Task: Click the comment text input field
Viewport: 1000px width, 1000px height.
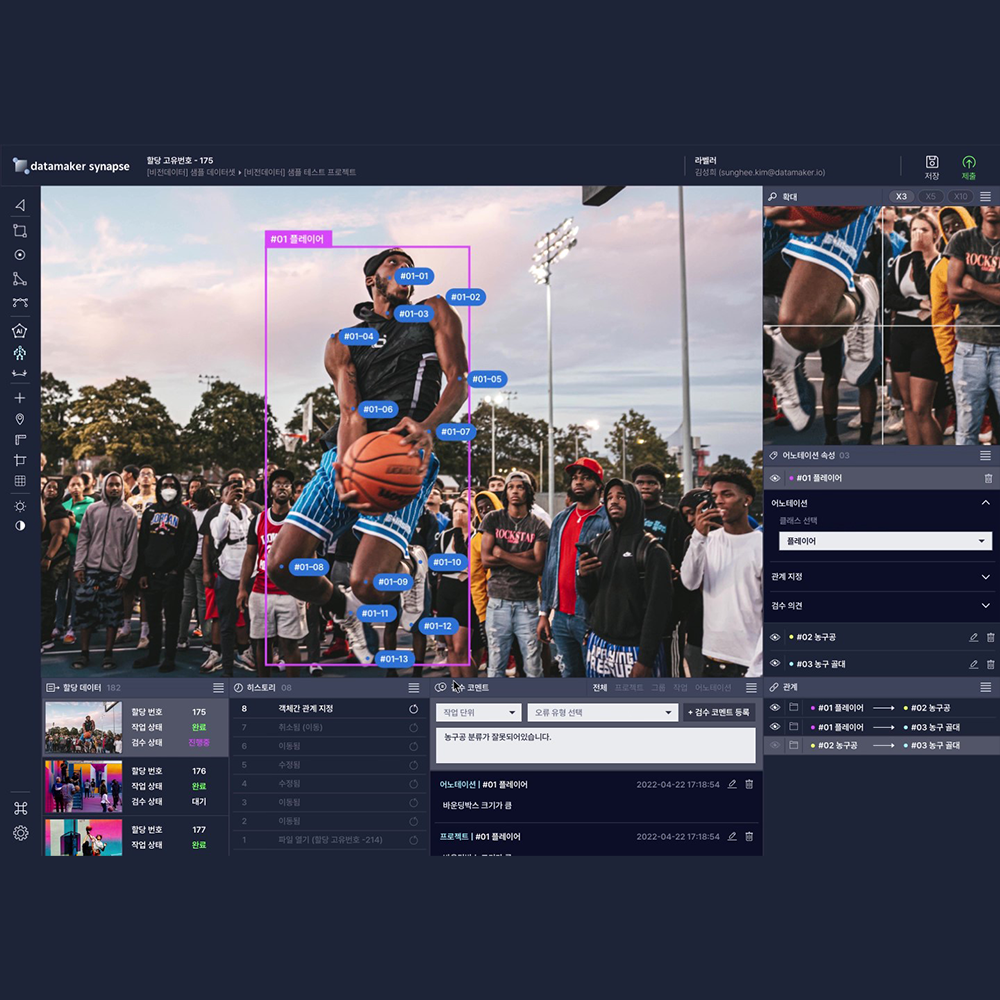Action: click(596, 745)
